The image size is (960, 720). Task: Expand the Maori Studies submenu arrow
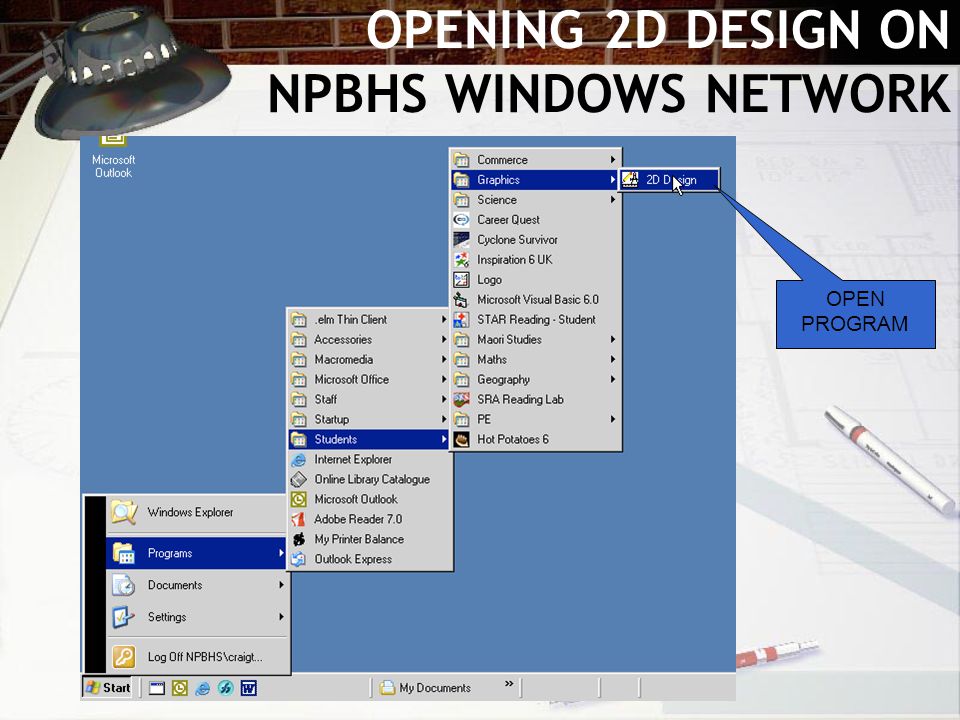612,340
